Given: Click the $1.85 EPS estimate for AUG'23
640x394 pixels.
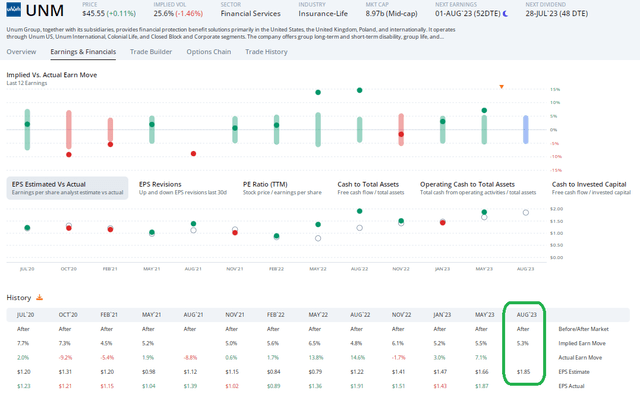Looking at the screenshot, I should tap(523, 372).
